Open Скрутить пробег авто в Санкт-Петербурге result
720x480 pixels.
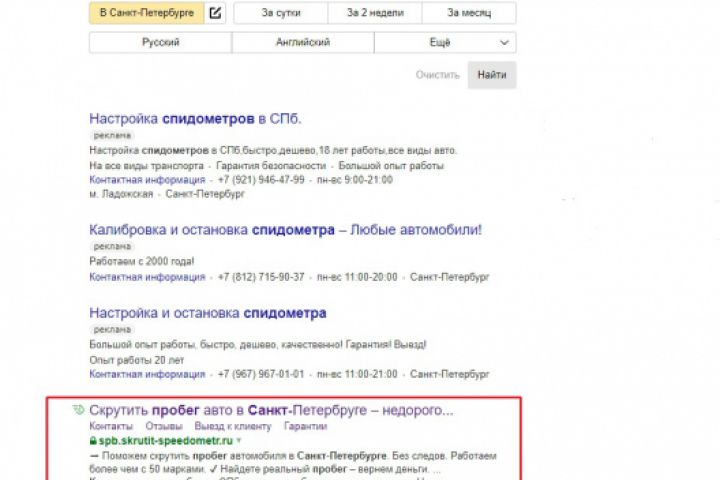[271, 410]
